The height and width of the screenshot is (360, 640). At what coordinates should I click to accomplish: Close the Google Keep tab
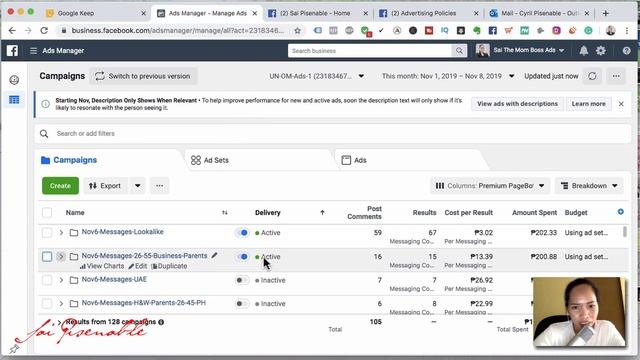(x=144, y=13)
